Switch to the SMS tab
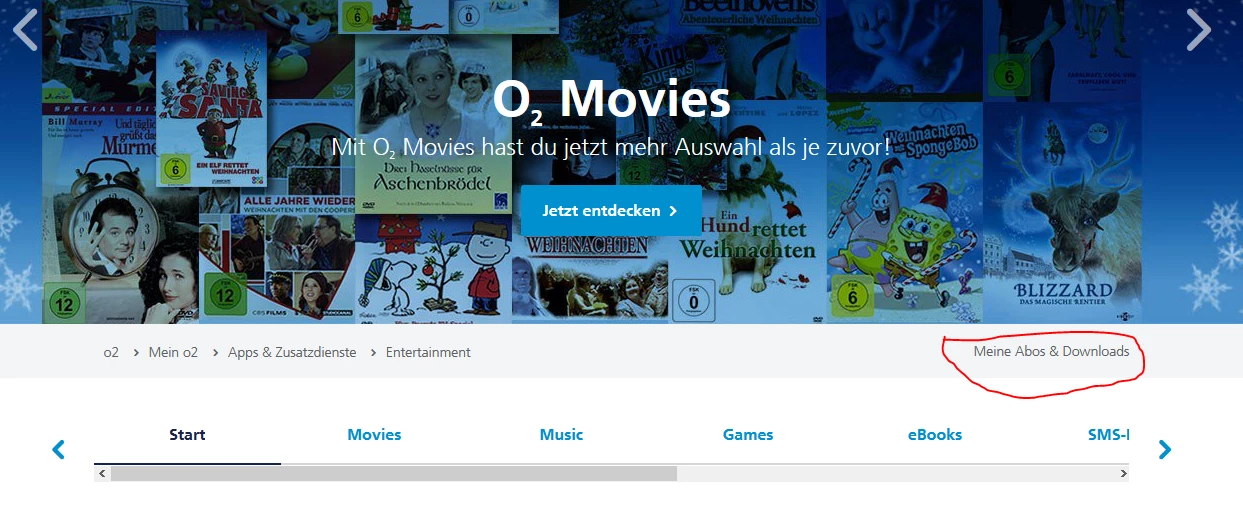This screenshot has width=1243, height=509. pyautogui.click(x=1108, y=435)
